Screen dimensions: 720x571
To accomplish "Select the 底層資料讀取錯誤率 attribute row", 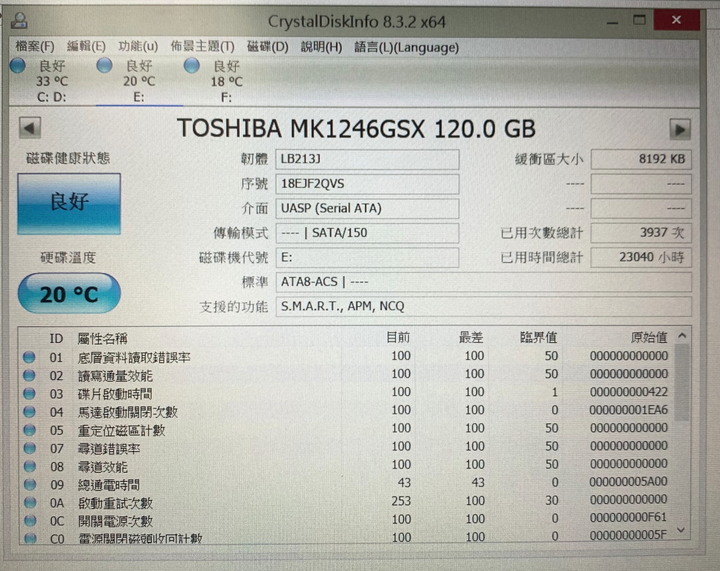I will click(347, 357).
